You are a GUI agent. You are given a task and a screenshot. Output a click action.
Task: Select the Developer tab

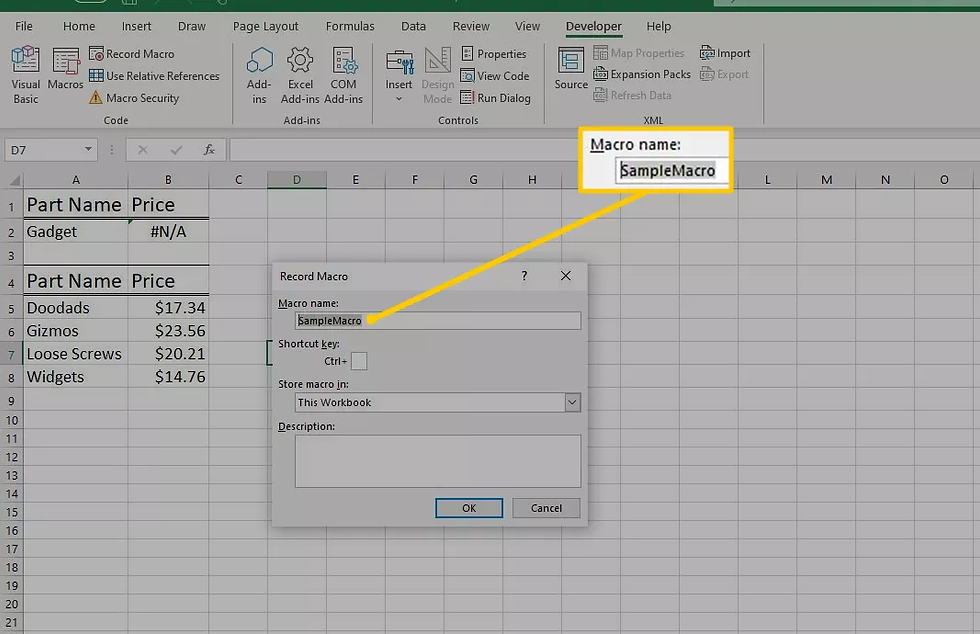point(593,26)
